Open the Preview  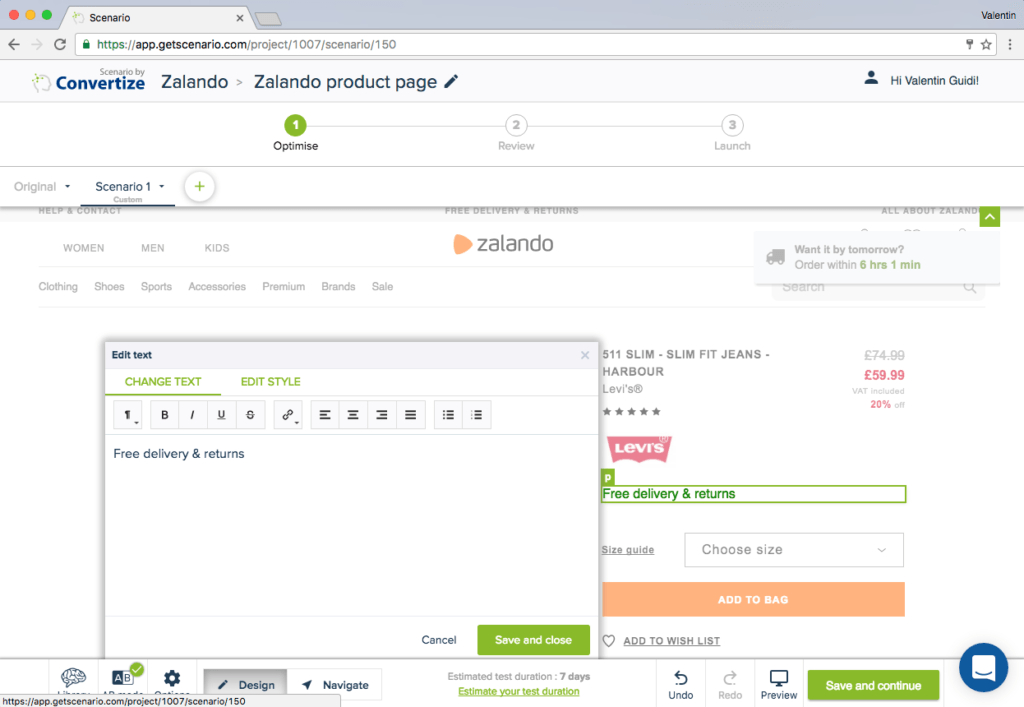coord(779,685)
